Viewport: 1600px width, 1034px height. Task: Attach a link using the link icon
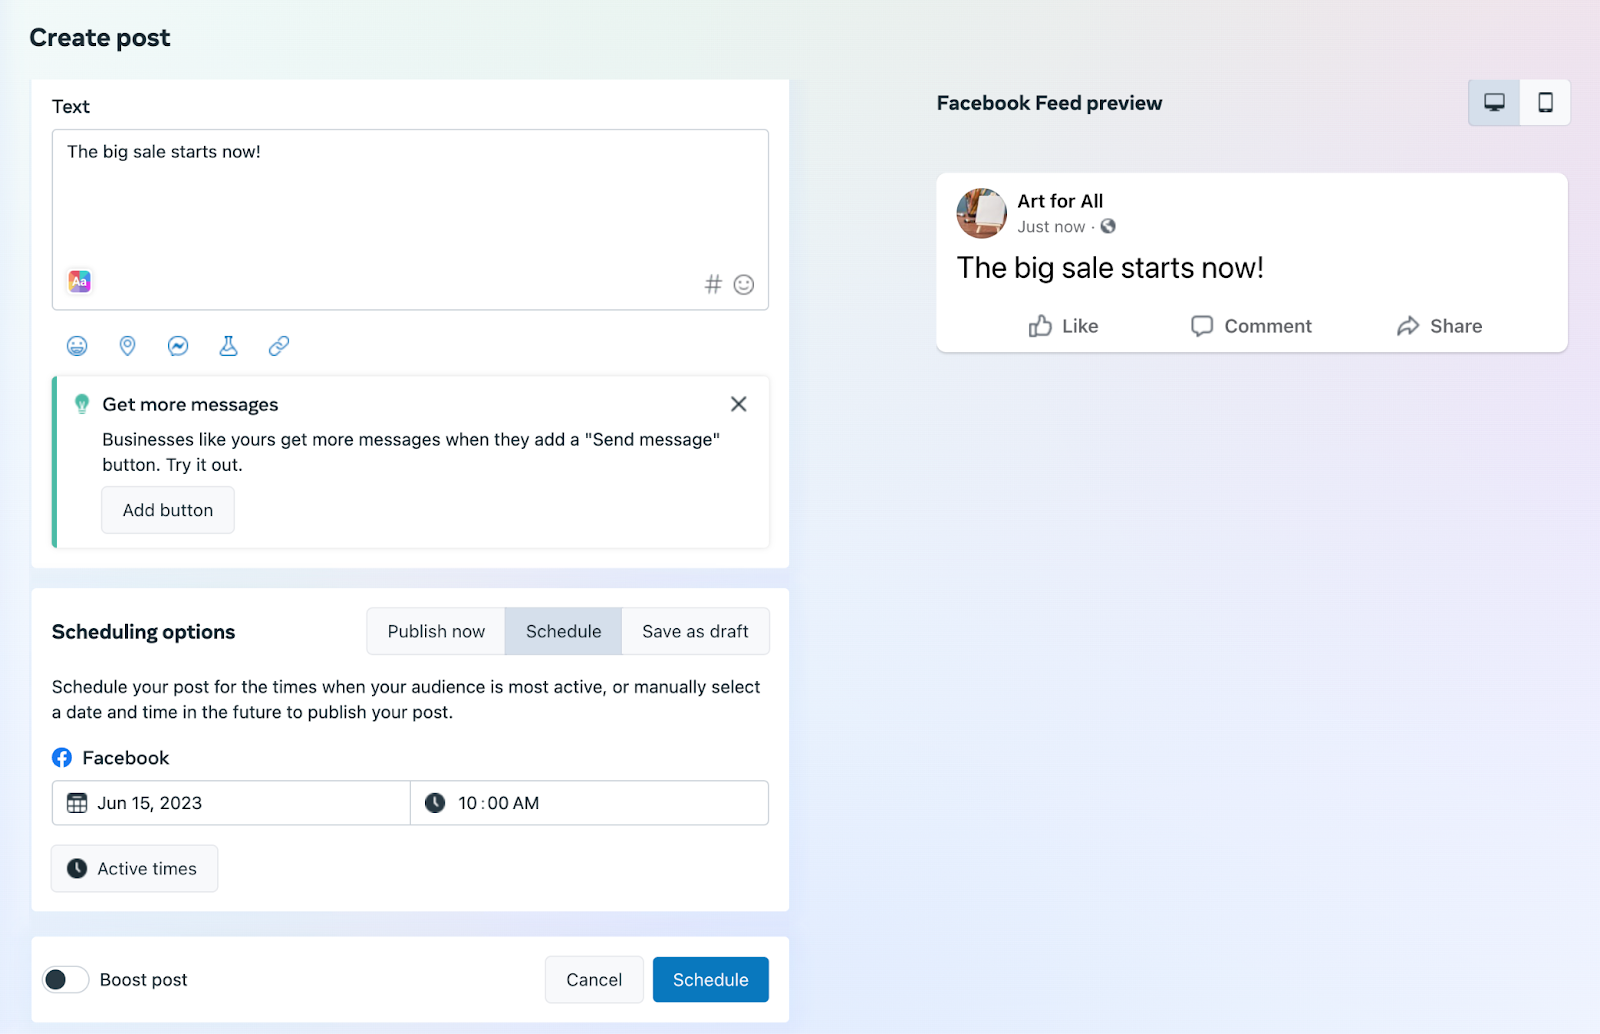pos(277,345)
